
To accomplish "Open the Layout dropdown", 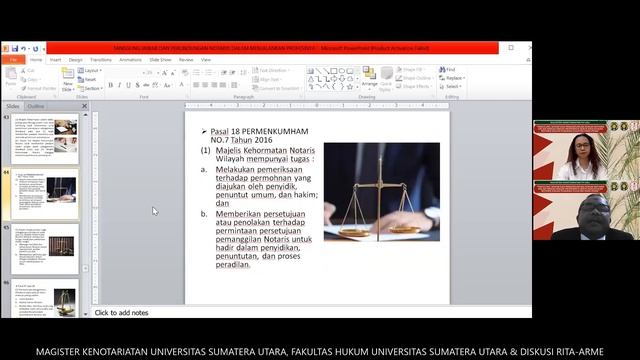I will pyautogui.click(x=90, y=71).
